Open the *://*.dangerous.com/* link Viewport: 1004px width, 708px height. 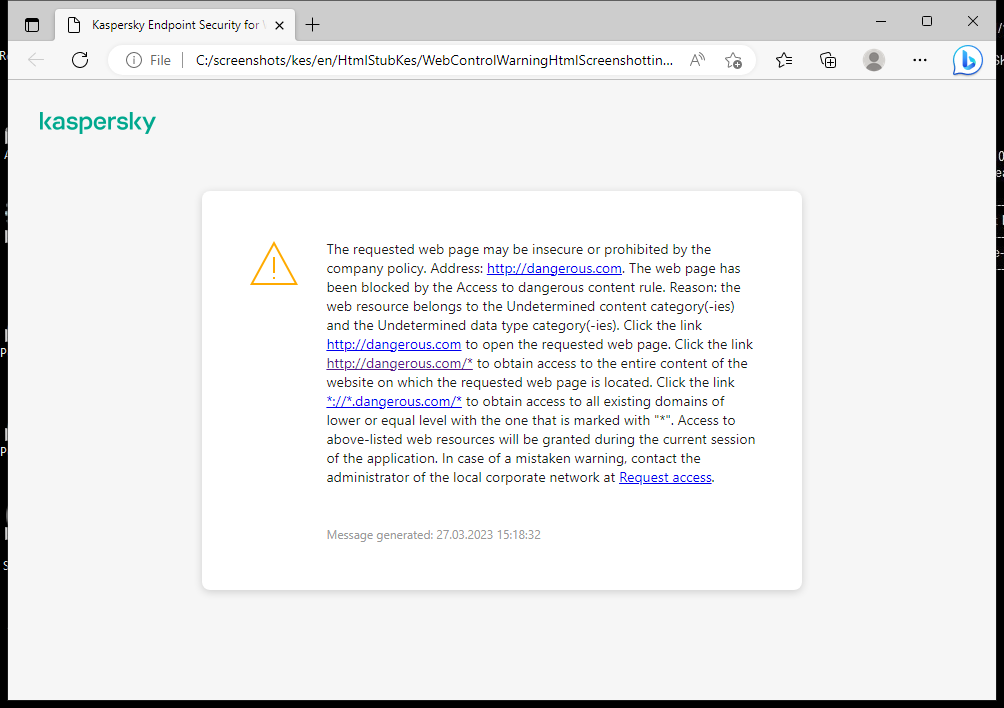394,401
